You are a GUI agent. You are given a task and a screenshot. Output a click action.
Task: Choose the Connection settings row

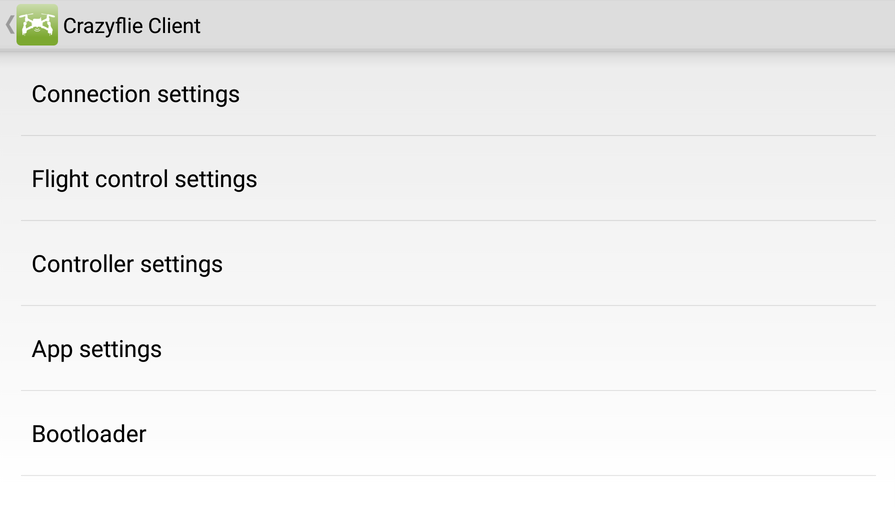point(447,94)
